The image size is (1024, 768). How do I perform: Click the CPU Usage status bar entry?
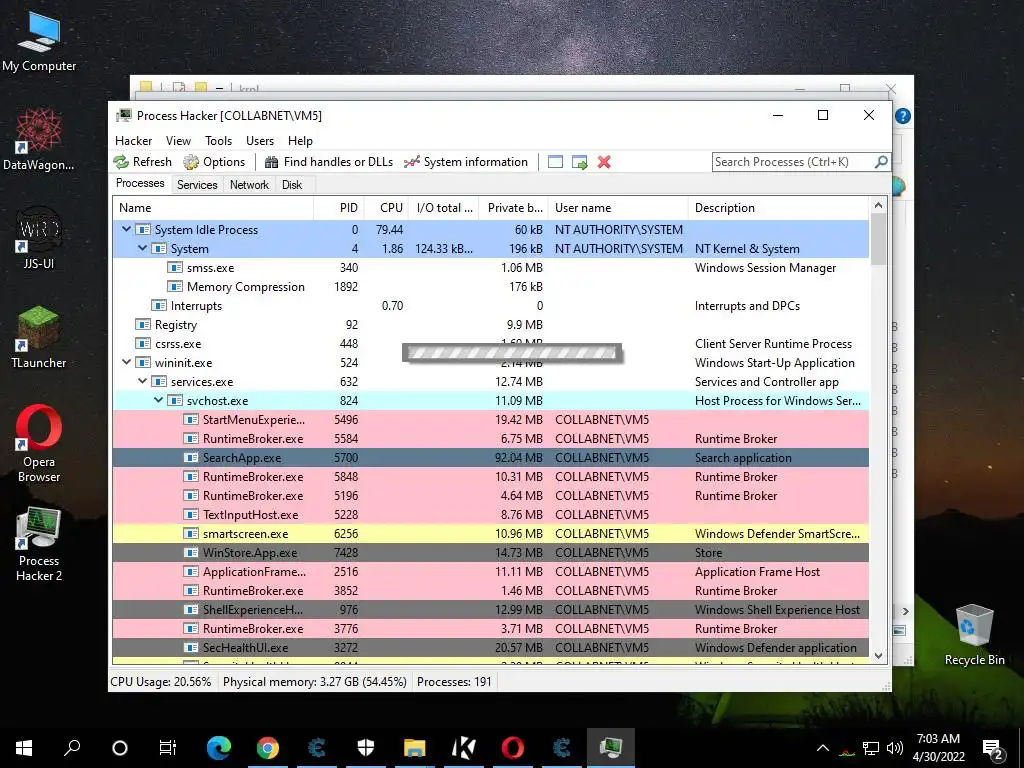coord(161,681)
